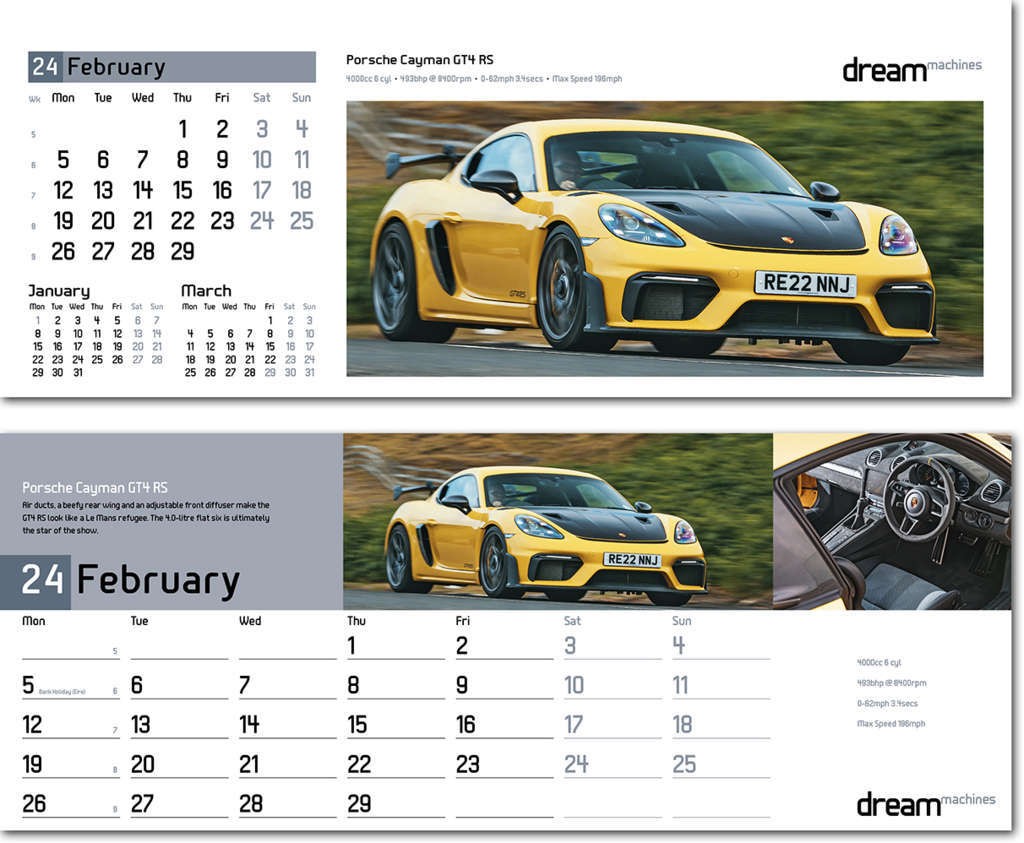The image size is (1024, 843).
Task: Click the 'Sun' column header on the lower planner
Action: (x=682, y=621)
